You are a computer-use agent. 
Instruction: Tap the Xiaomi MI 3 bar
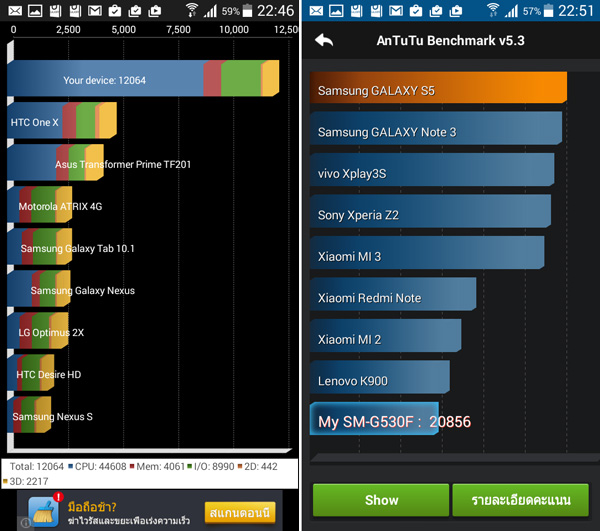427,253
